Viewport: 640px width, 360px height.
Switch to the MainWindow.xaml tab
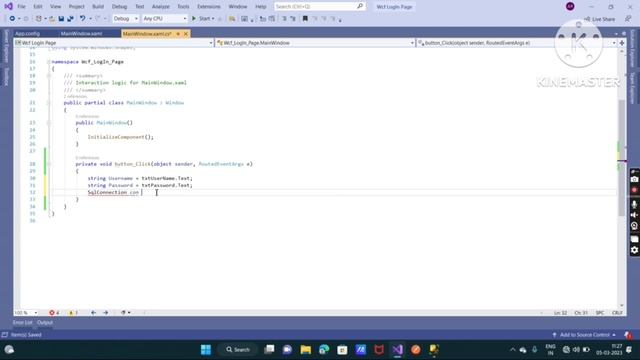(x=81, y=33)
